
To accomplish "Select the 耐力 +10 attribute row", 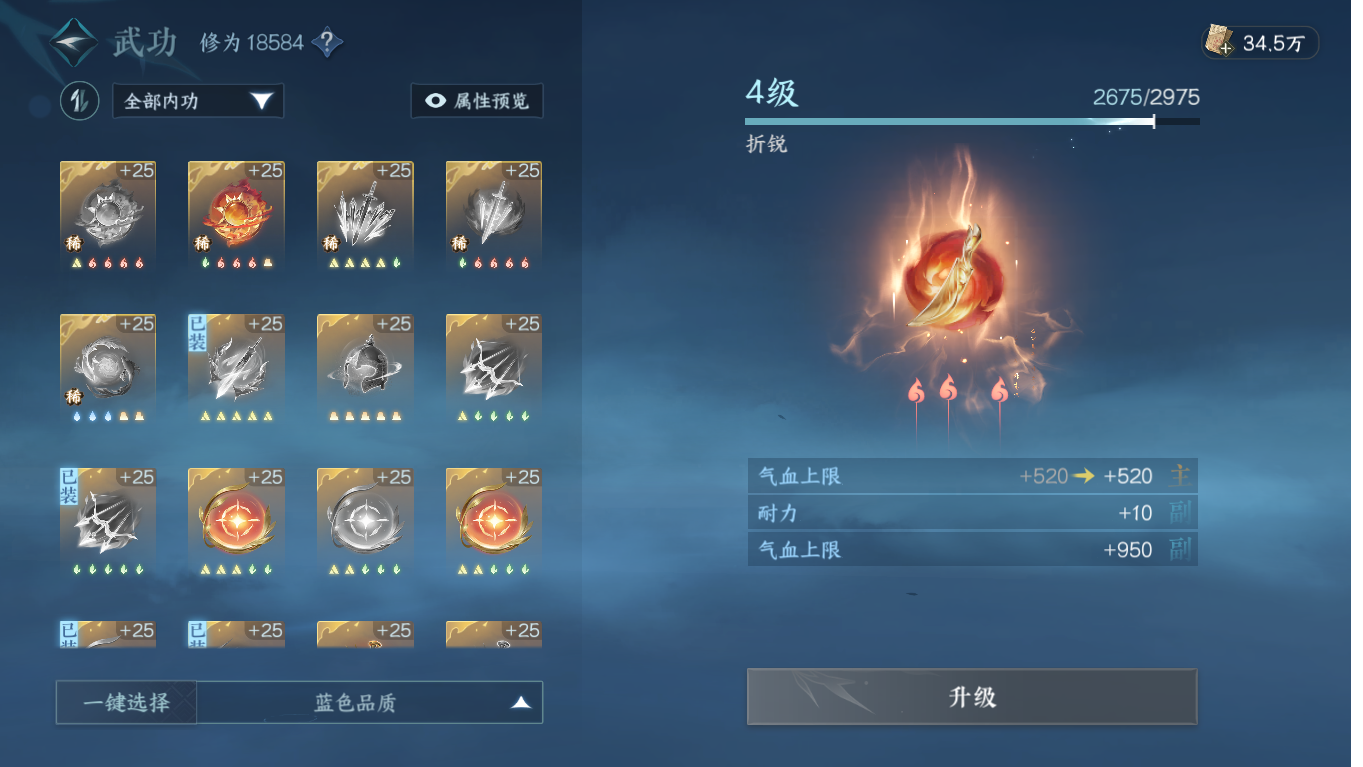I will [x=972, y=513].
